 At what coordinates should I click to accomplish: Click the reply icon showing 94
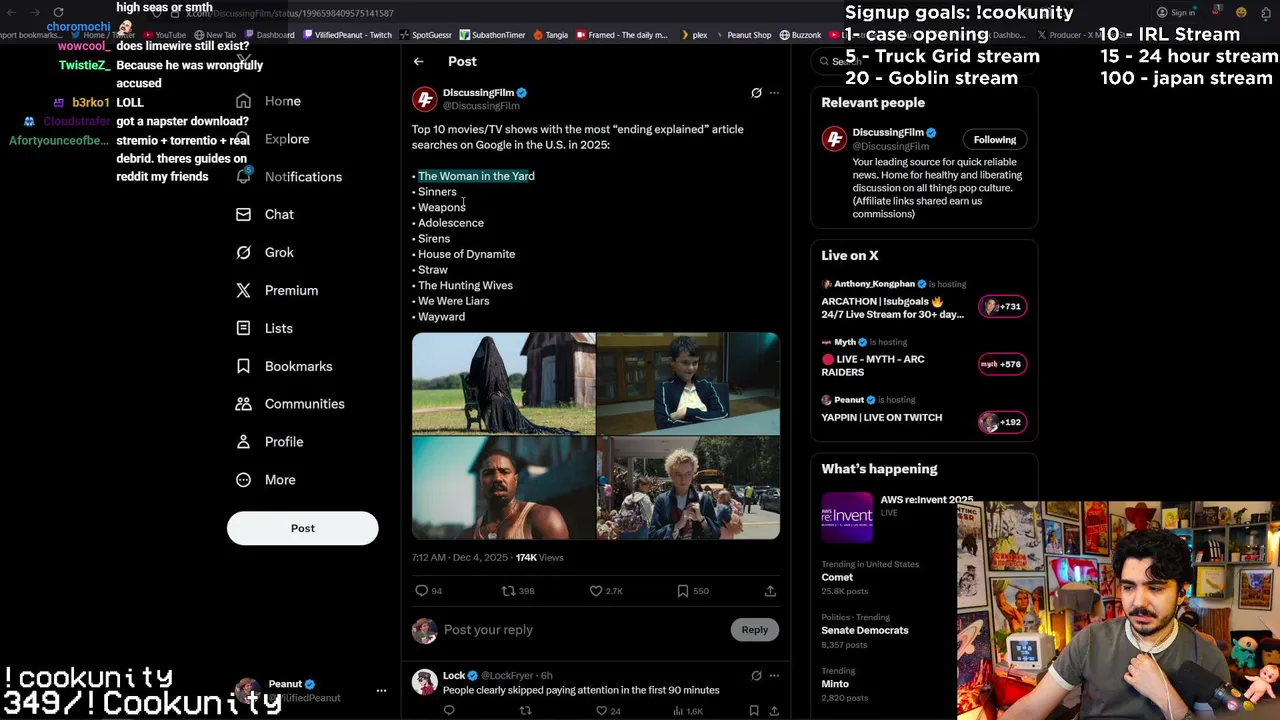[422, 591]
